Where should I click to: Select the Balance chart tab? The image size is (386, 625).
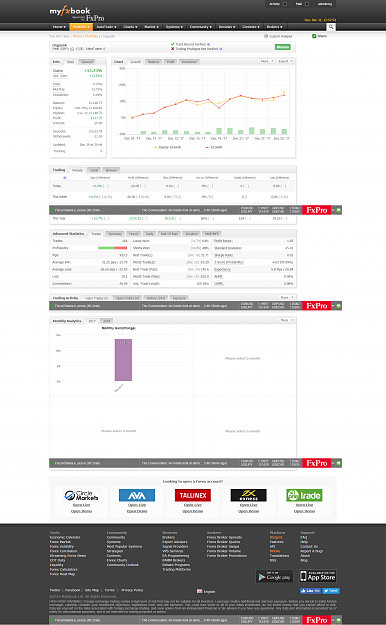tap(154, 62)
